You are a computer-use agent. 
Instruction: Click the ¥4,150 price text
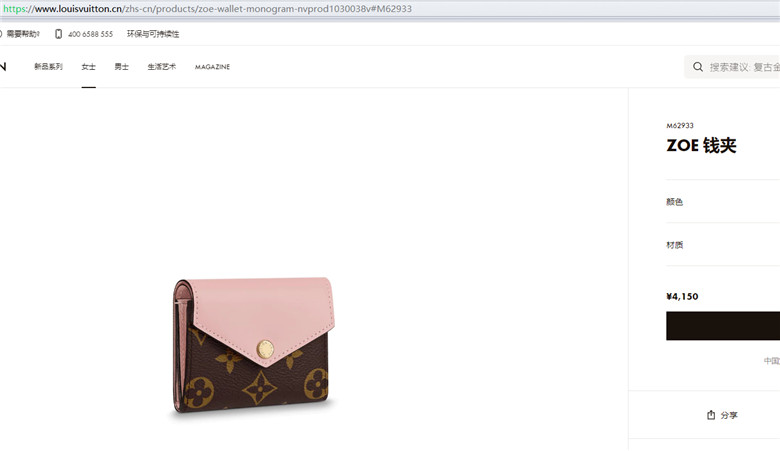point(682,296)
